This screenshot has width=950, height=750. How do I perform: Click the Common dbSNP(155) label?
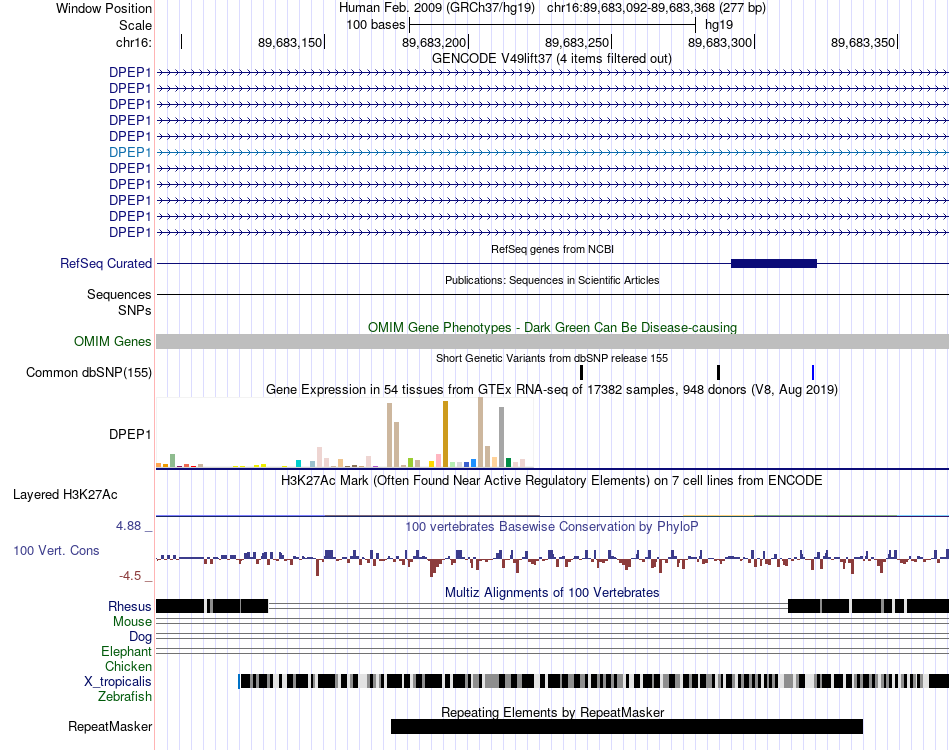(88, 373)
